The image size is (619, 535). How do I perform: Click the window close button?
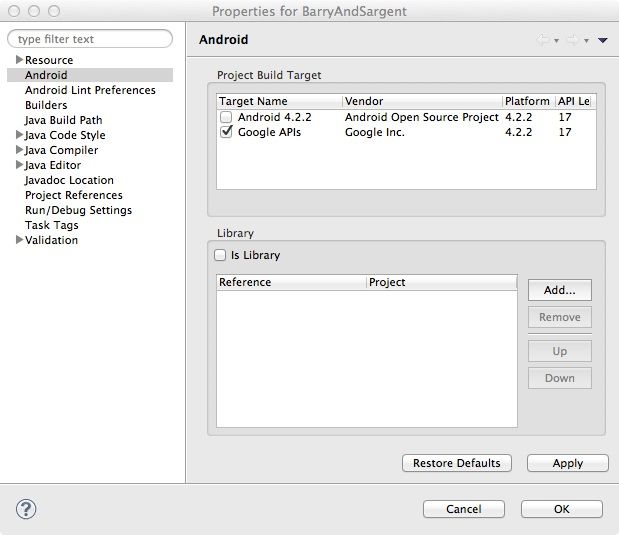click(x=14, y=11)
